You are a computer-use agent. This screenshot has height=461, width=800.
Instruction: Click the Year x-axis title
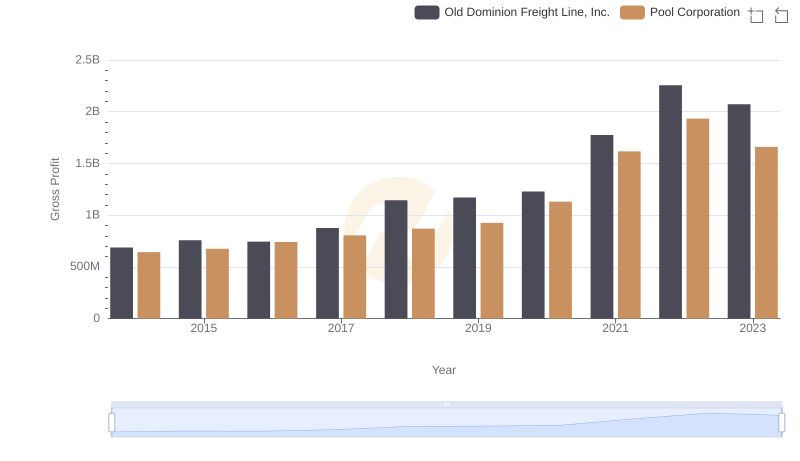[x=444, y=370]
